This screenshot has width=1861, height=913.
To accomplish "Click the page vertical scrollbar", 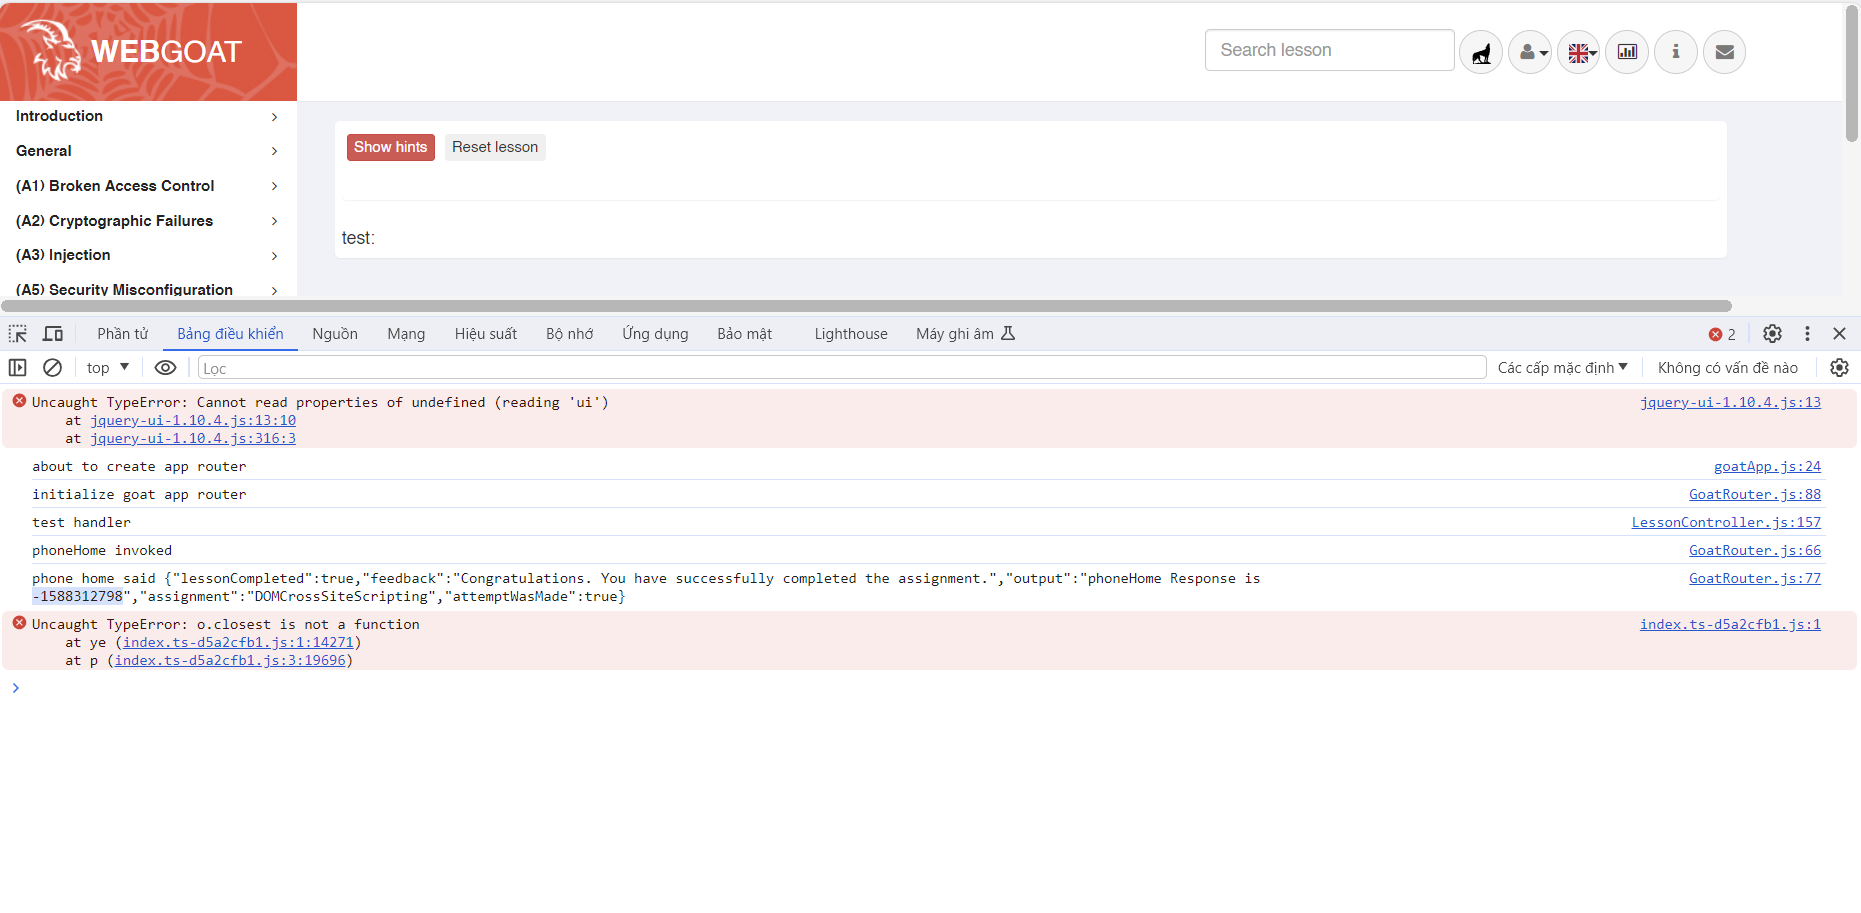I will (x=1852, y=73).
